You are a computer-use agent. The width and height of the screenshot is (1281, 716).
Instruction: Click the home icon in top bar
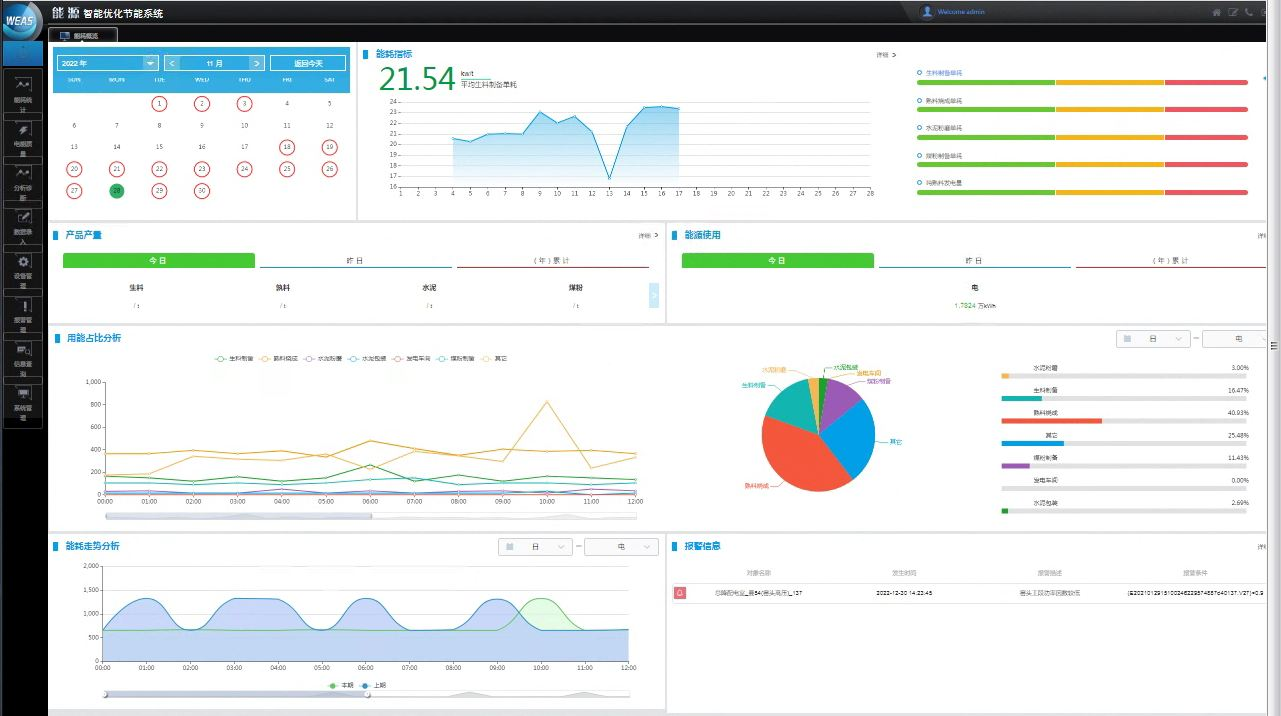coord(1216,12)
